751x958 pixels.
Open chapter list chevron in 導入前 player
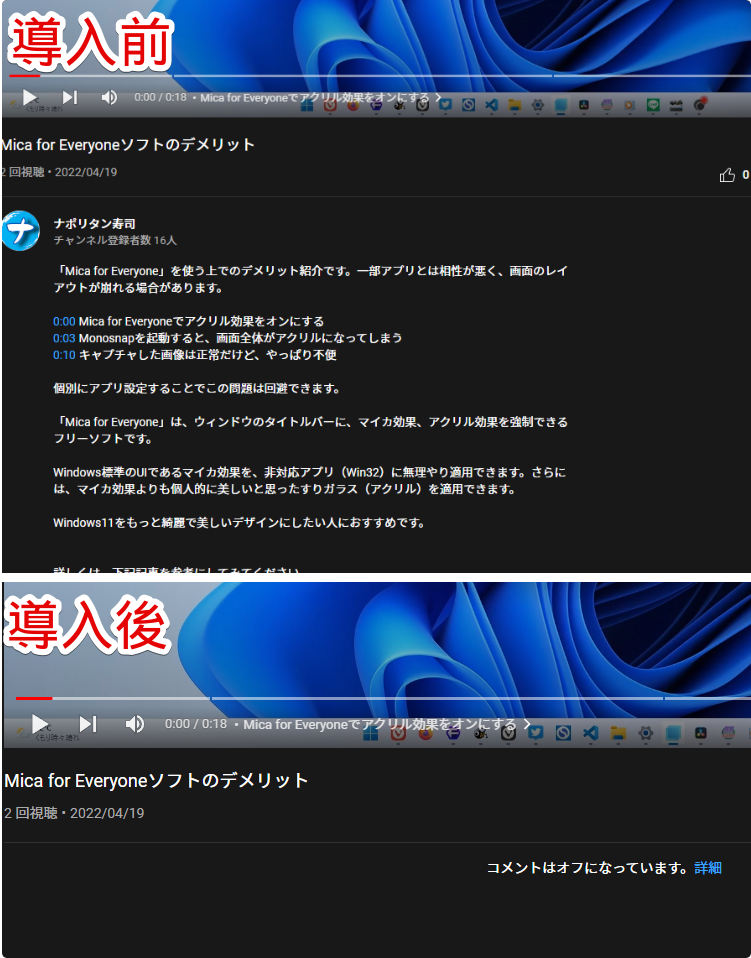click(438, 97)
